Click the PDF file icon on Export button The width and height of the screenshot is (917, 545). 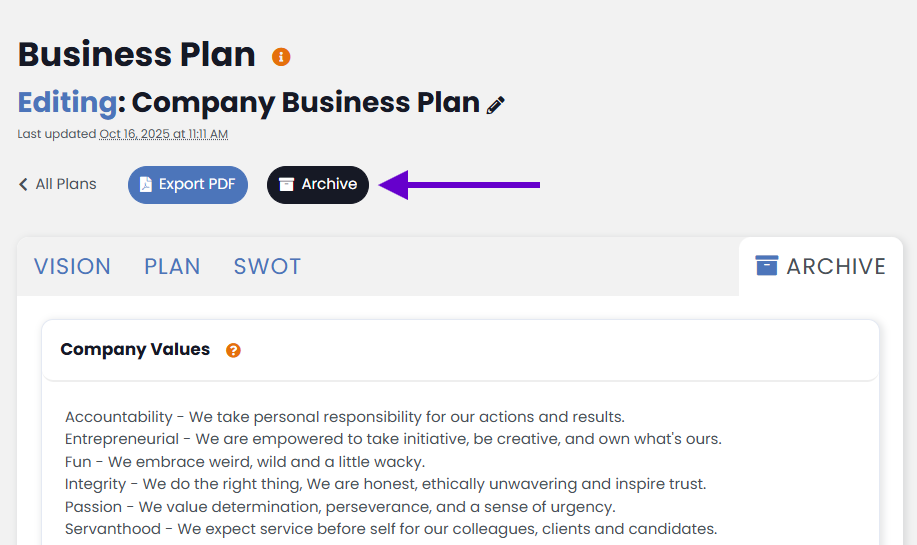146,184
